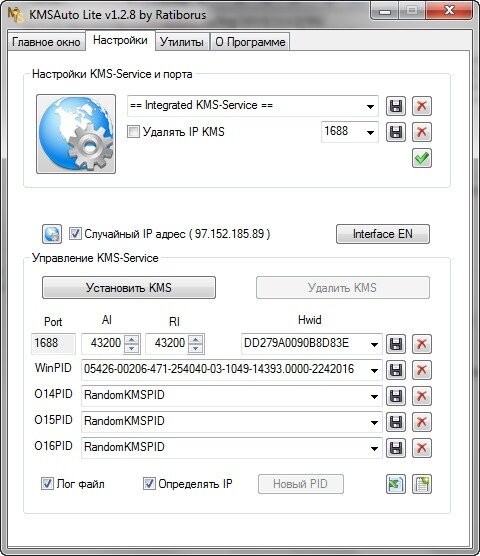Decrease the AI value with down arrow
Viewport: 480px width, 556px height.
(x=132, y=348)
